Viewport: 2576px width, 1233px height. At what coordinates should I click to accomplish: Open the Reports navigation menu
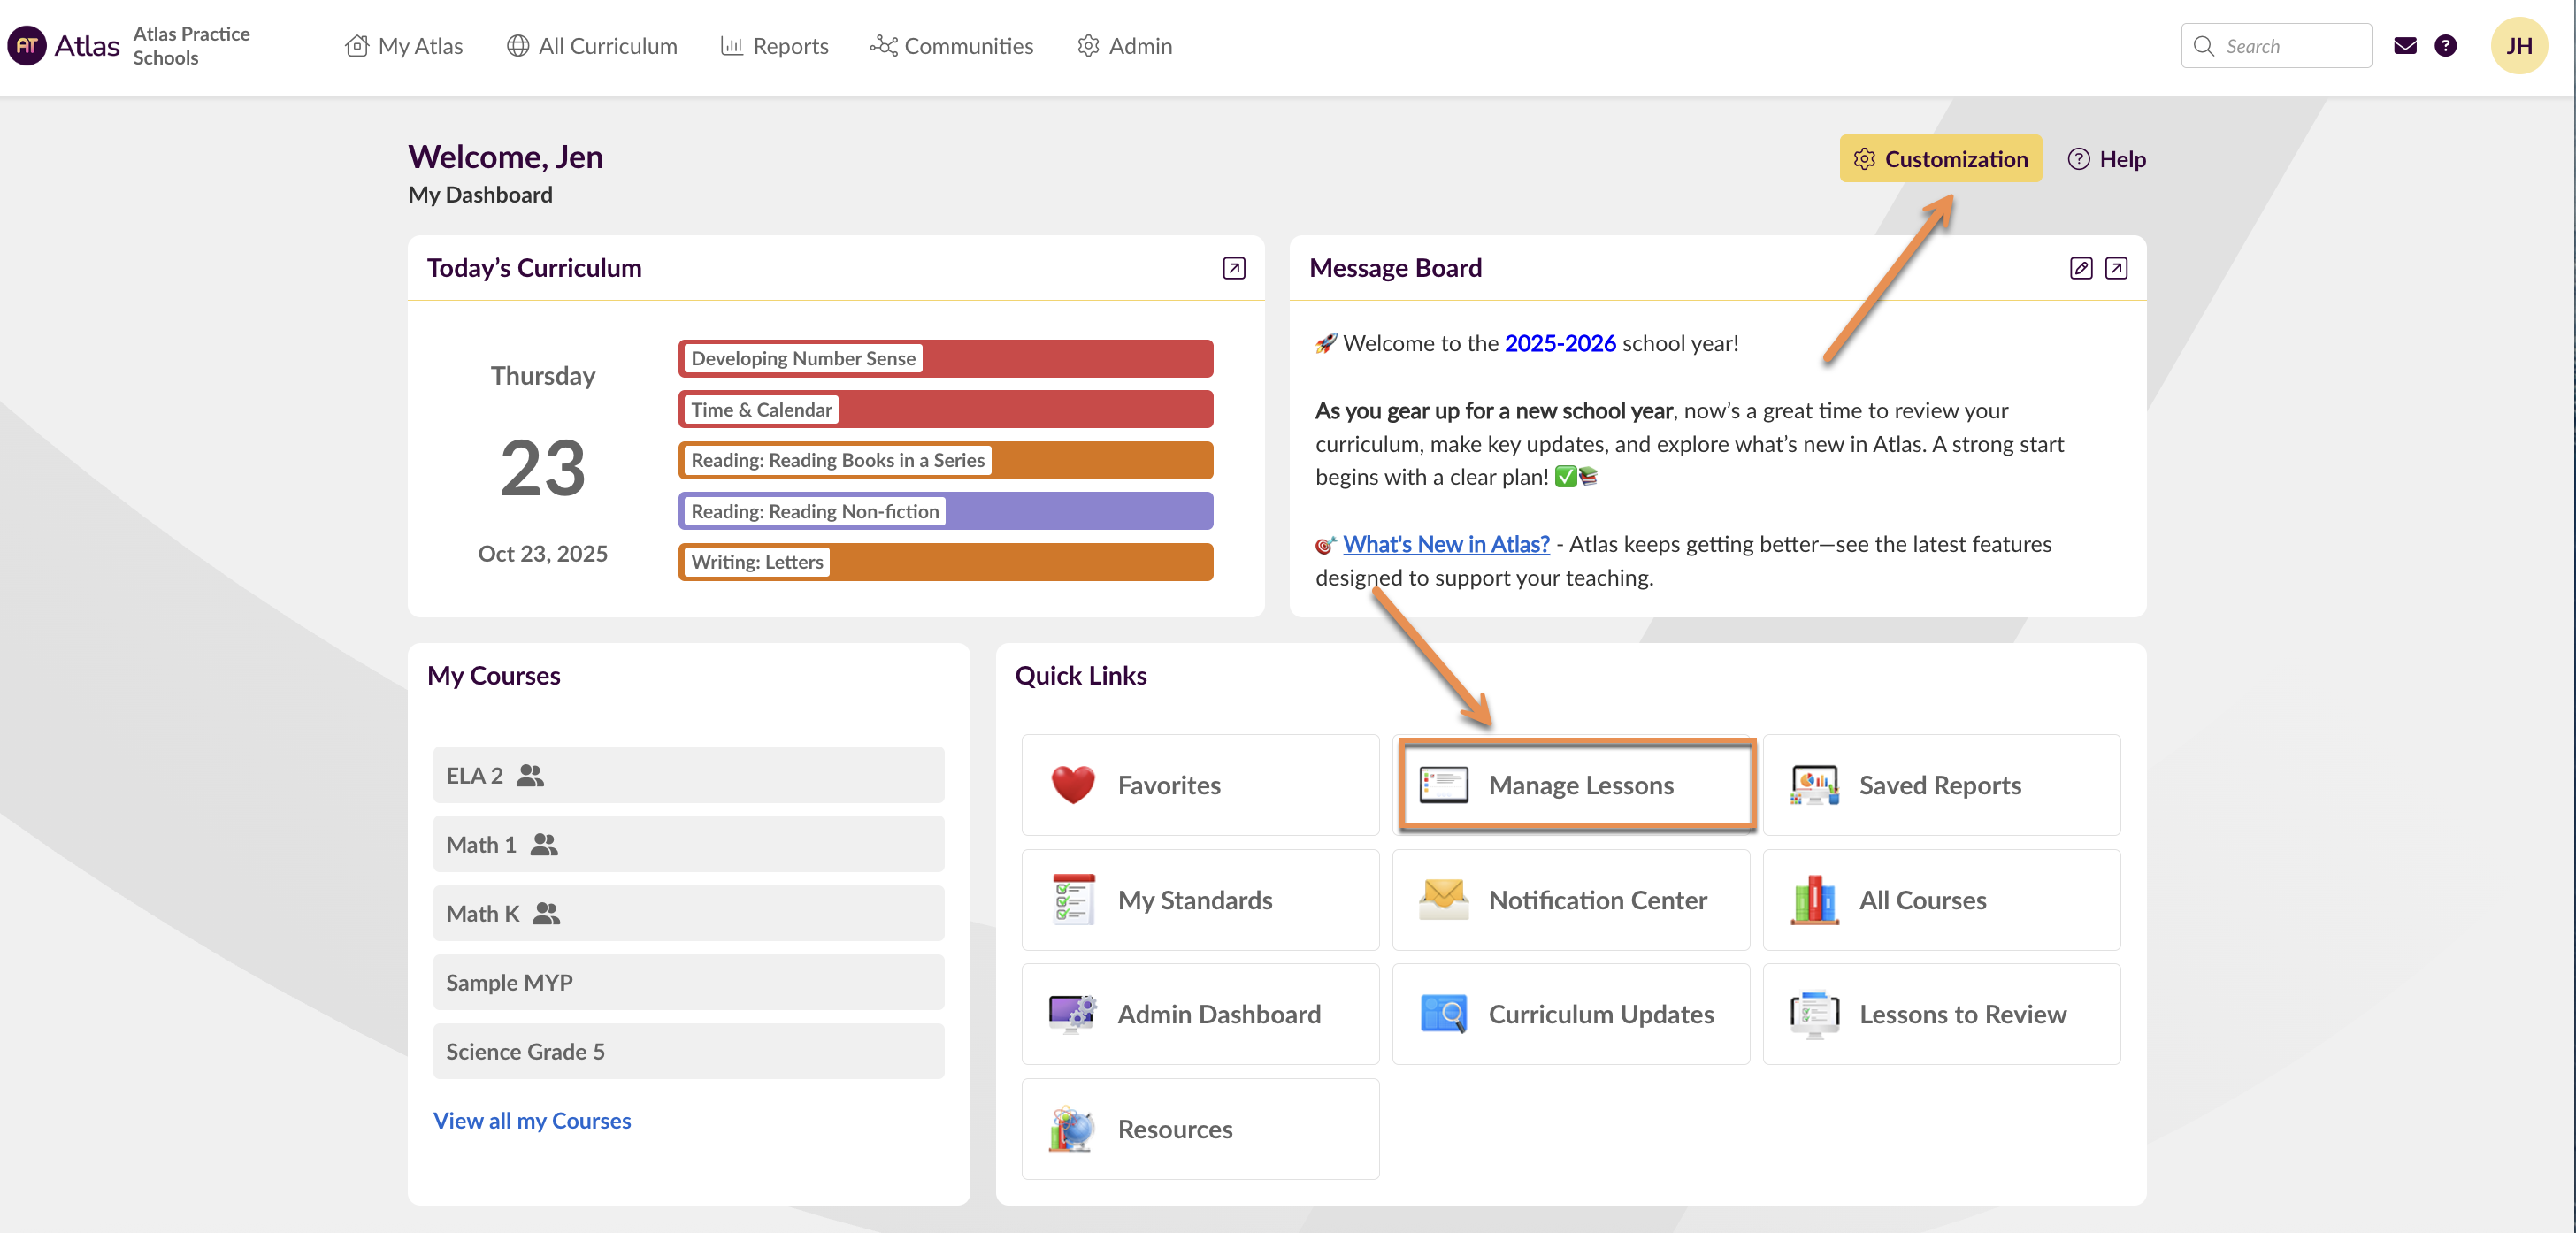(x=774, y=46)
